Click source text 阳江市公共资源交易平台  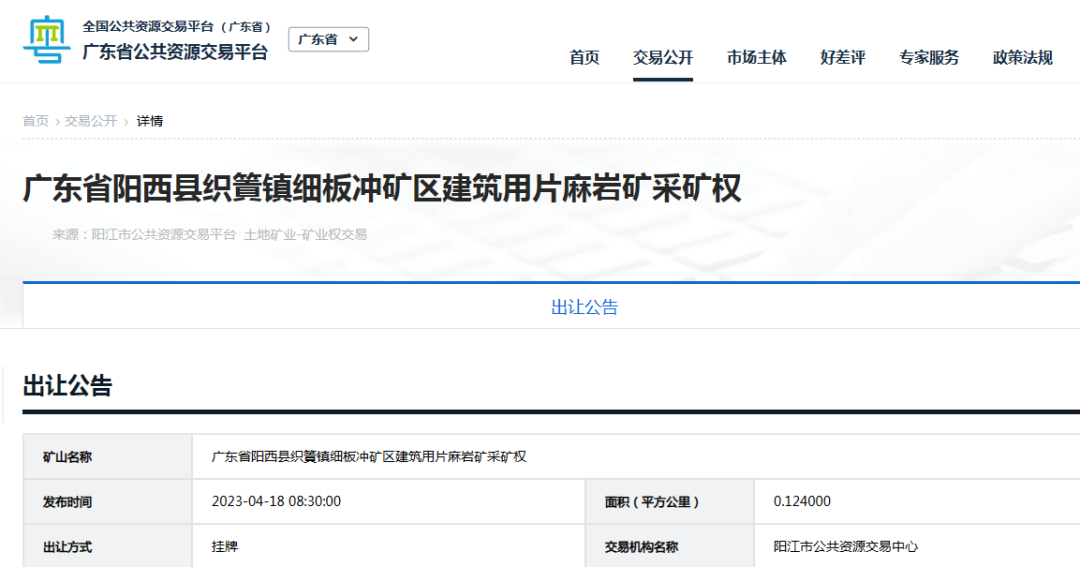coord(164,234)
